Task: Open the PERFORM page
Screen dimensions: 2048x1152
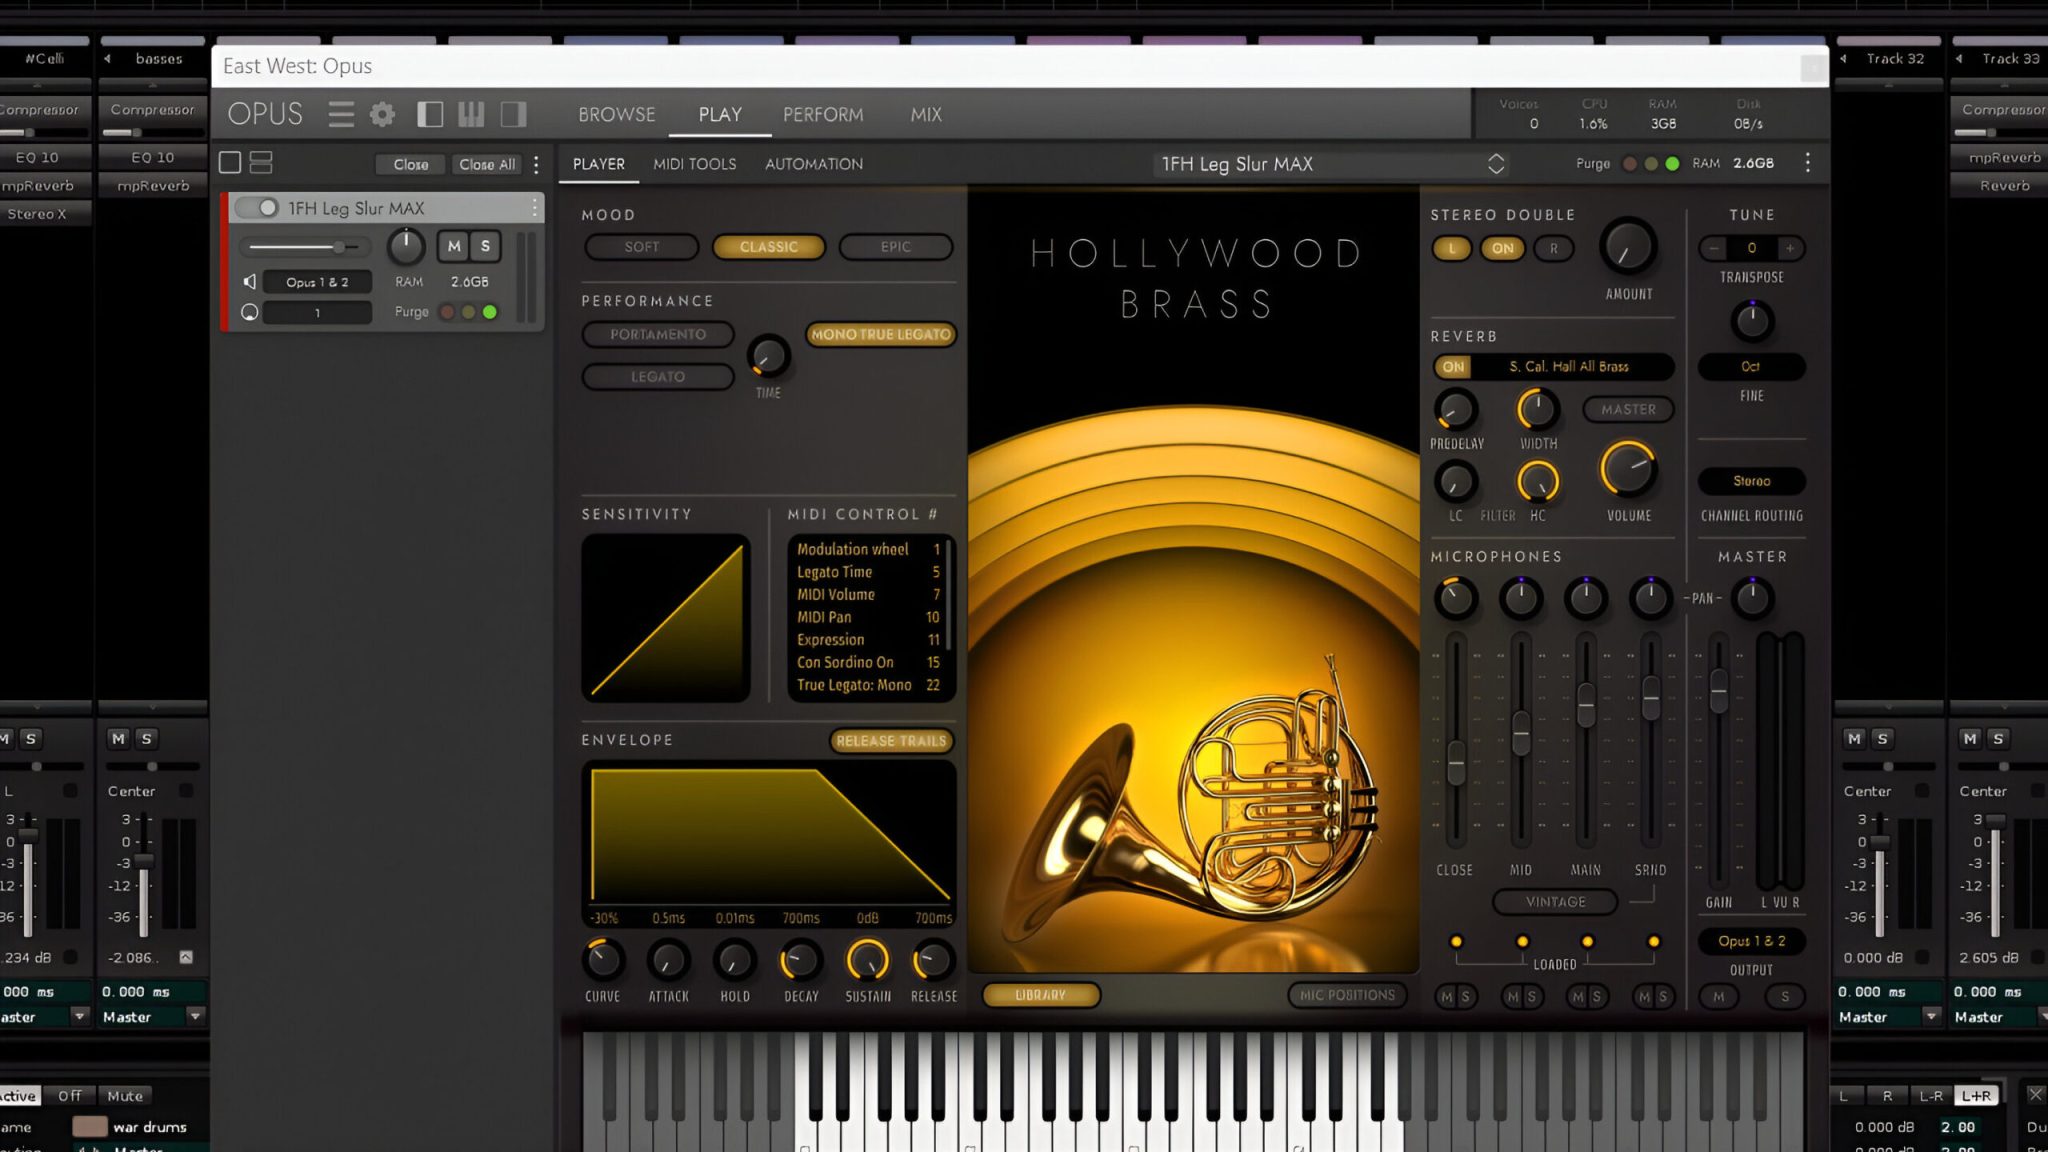Action: (x=823, y=115)
